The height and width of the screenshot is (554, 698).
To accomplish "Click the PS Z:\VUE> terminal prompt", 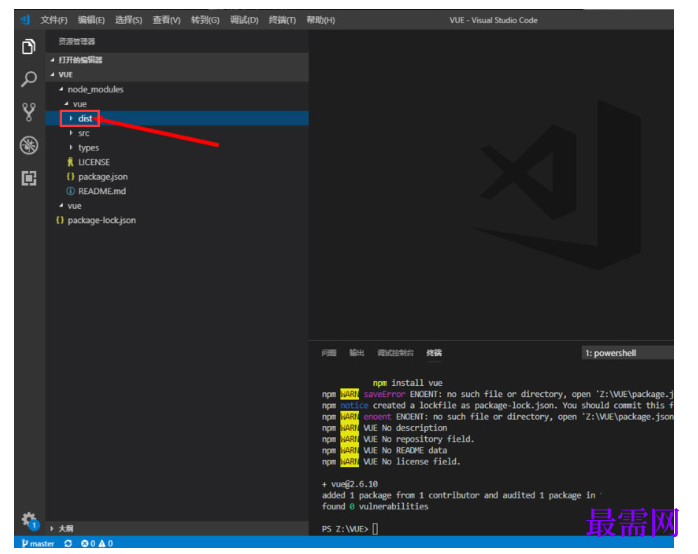I will point(345,529).
